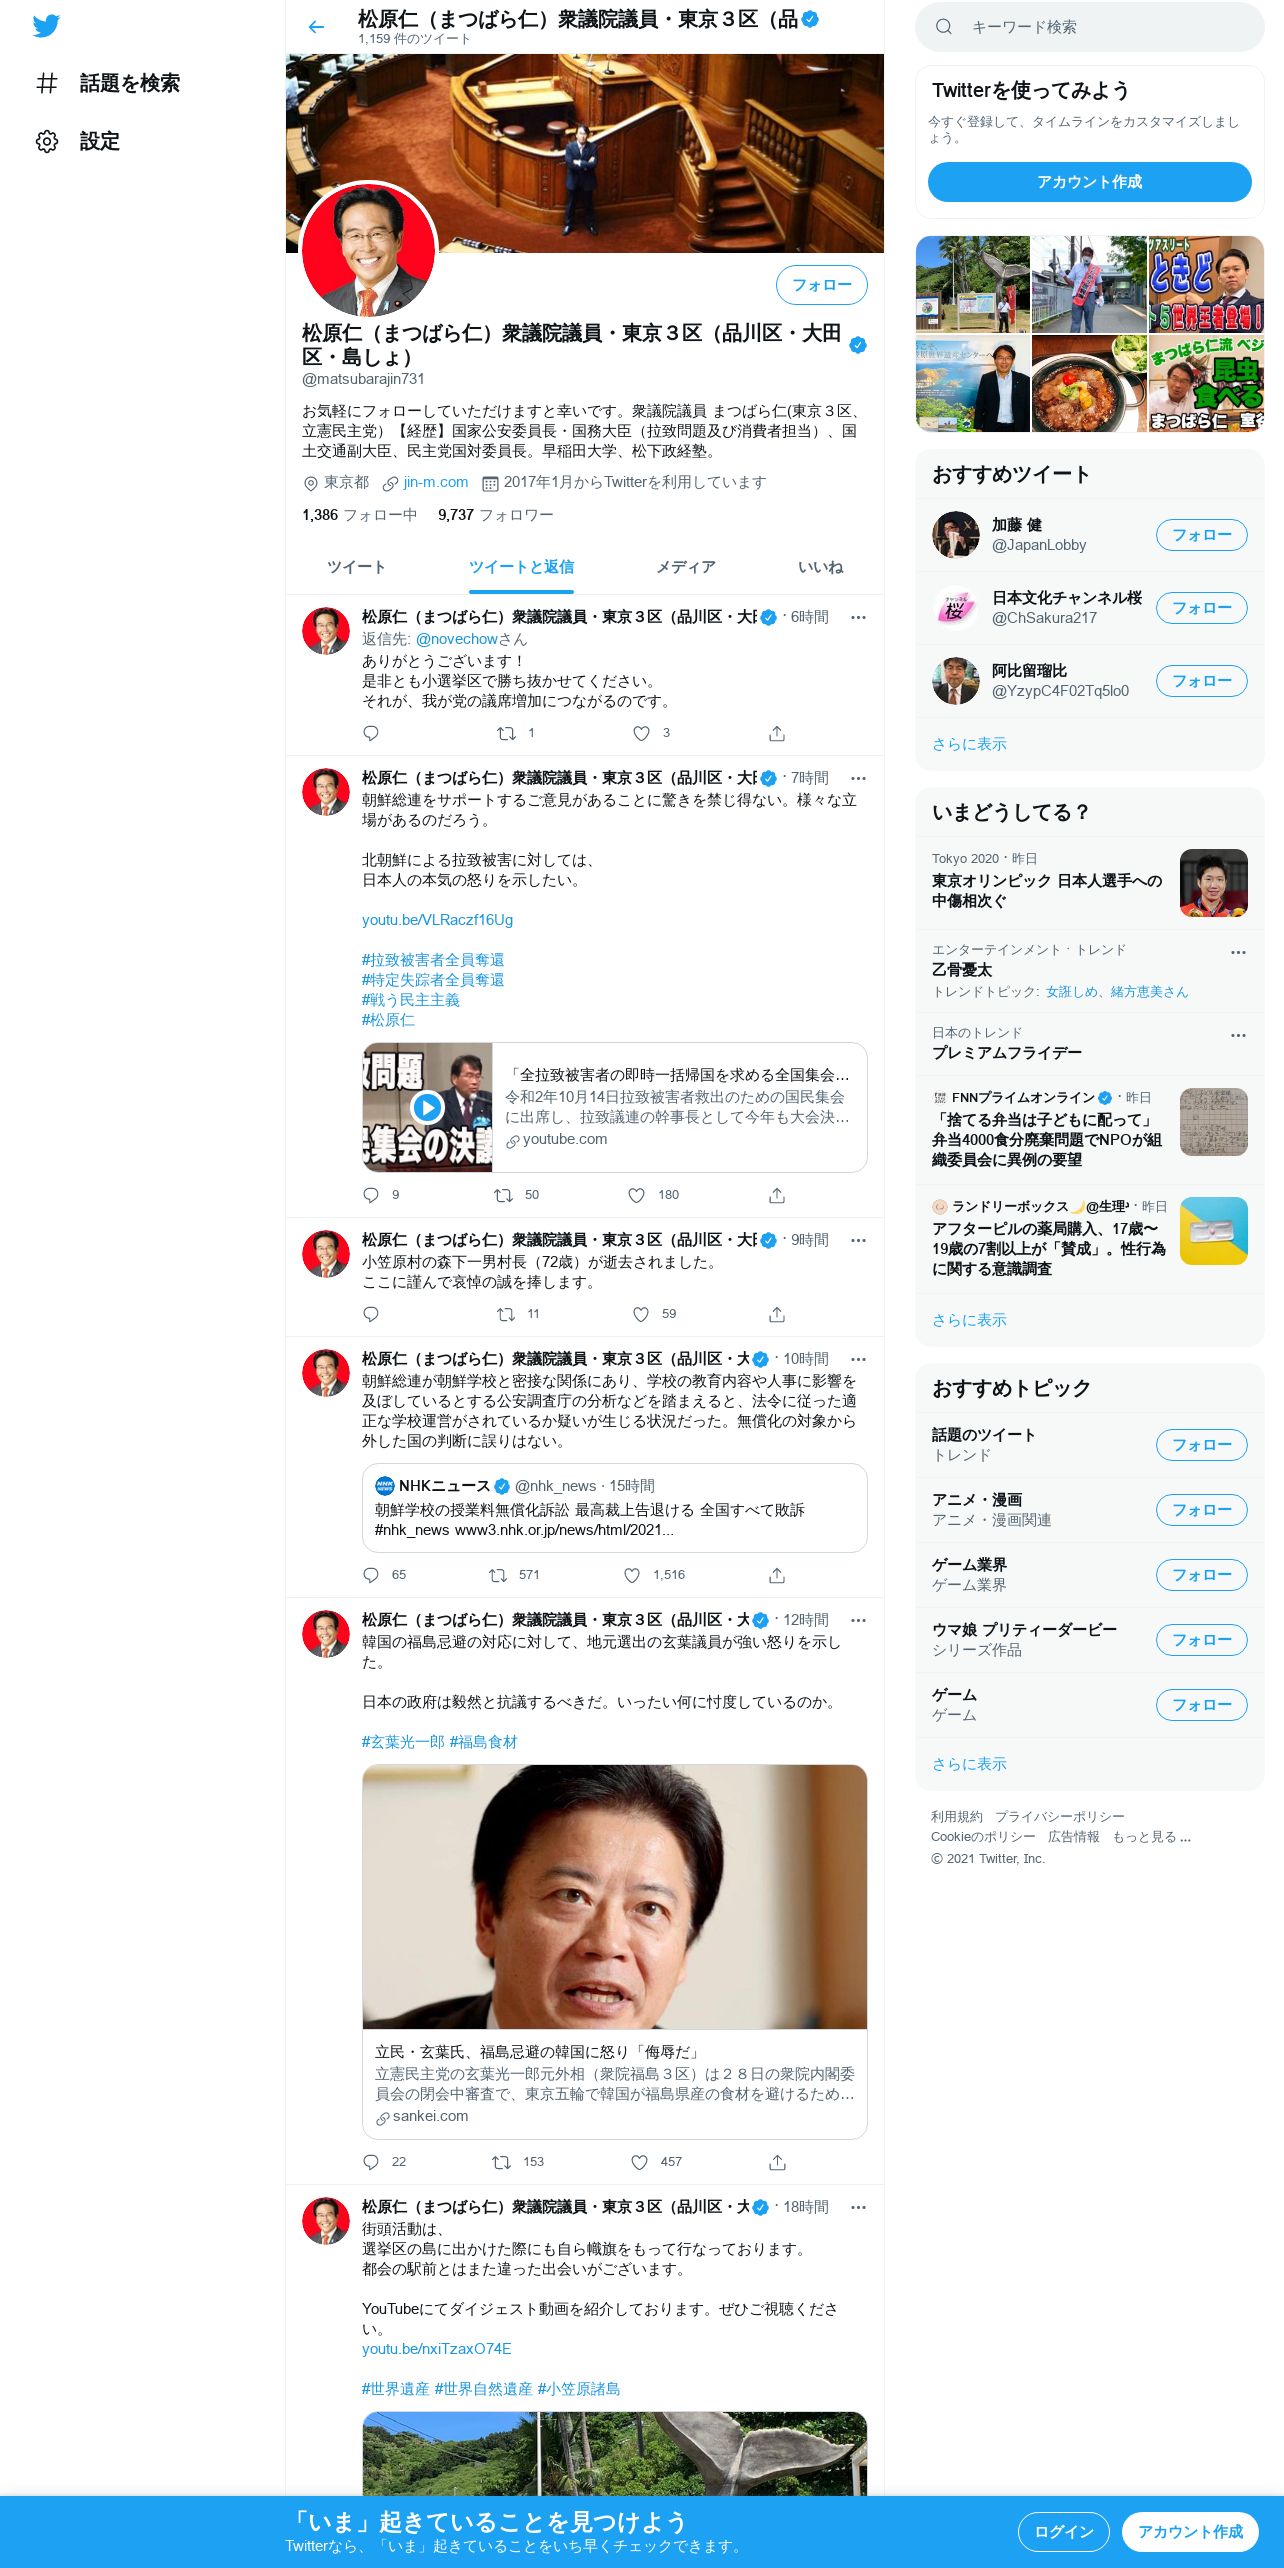Share the NHK quote tweet

tap(777, 1575)
